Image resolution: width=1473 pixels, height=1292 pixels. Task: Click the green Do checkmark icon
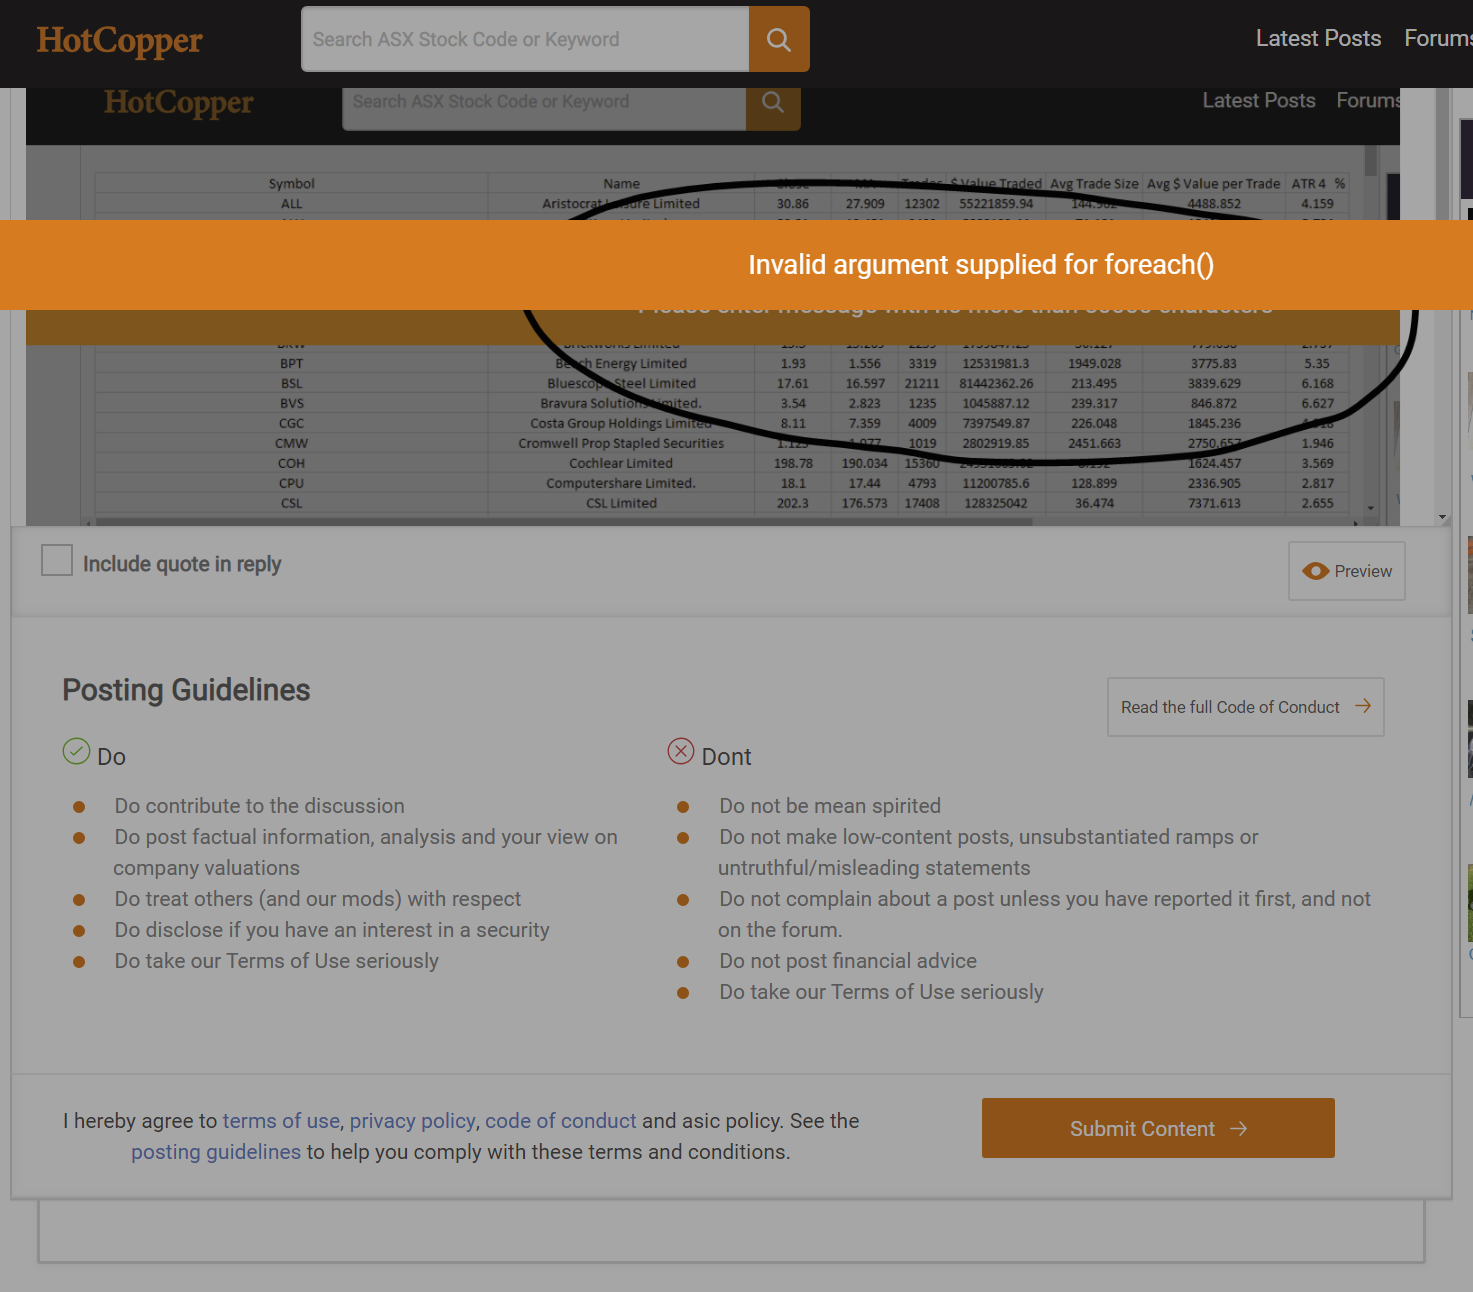[x=77, y=751]
